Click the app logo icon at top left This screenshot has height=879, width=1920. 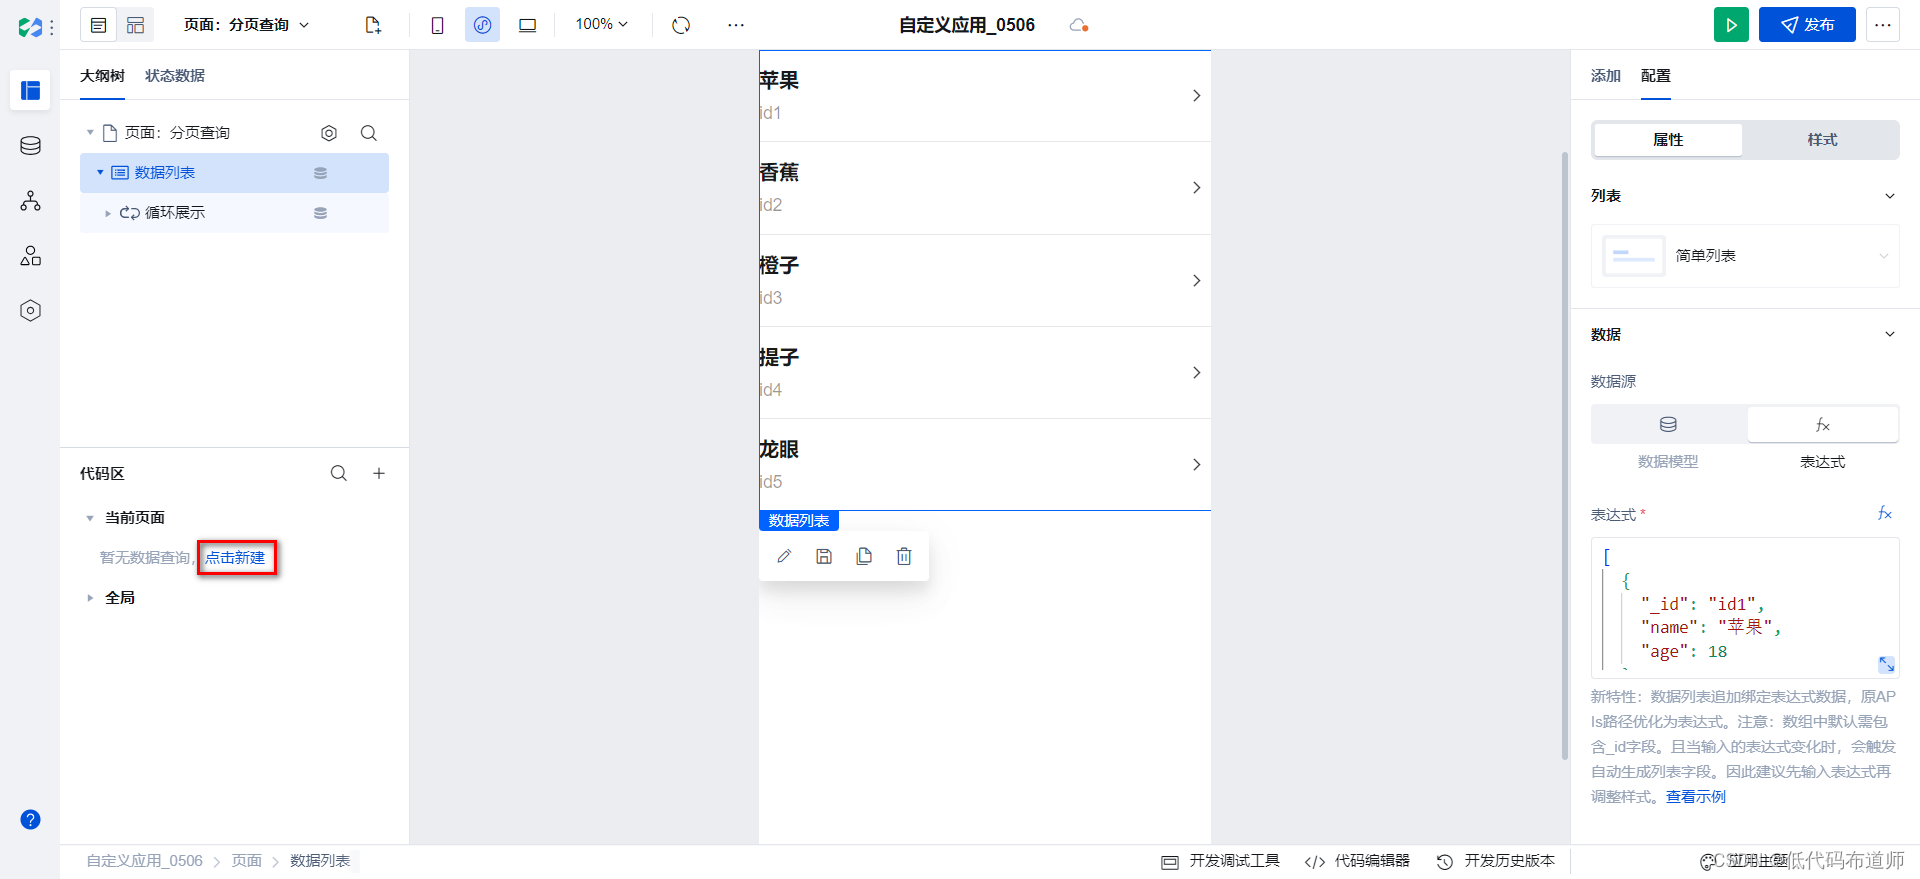(30, 26)
